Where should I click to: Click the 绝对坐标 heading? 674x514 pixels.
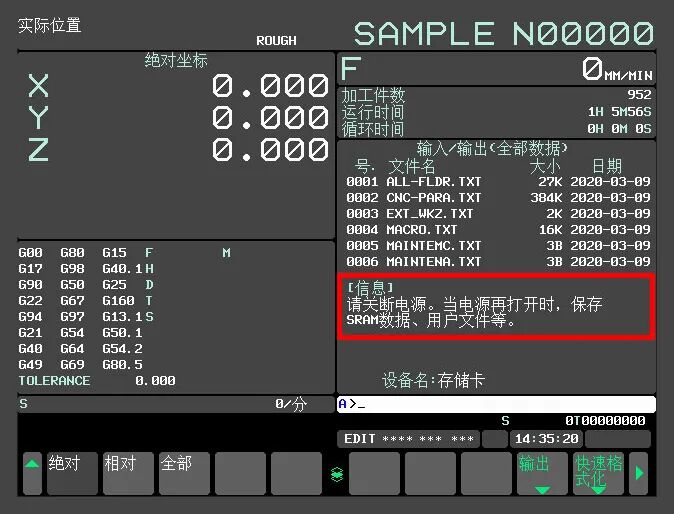[x=176, y=61]
